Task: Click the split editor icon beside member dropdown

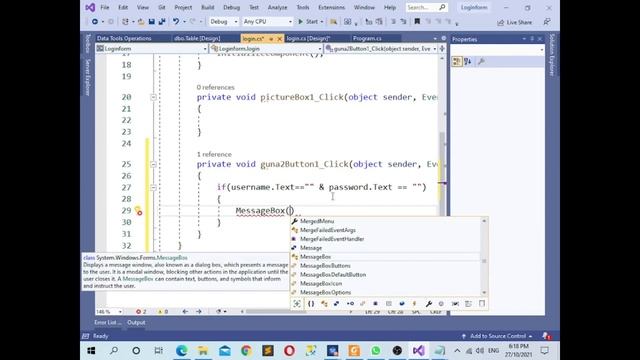Action: click(442, 49)
